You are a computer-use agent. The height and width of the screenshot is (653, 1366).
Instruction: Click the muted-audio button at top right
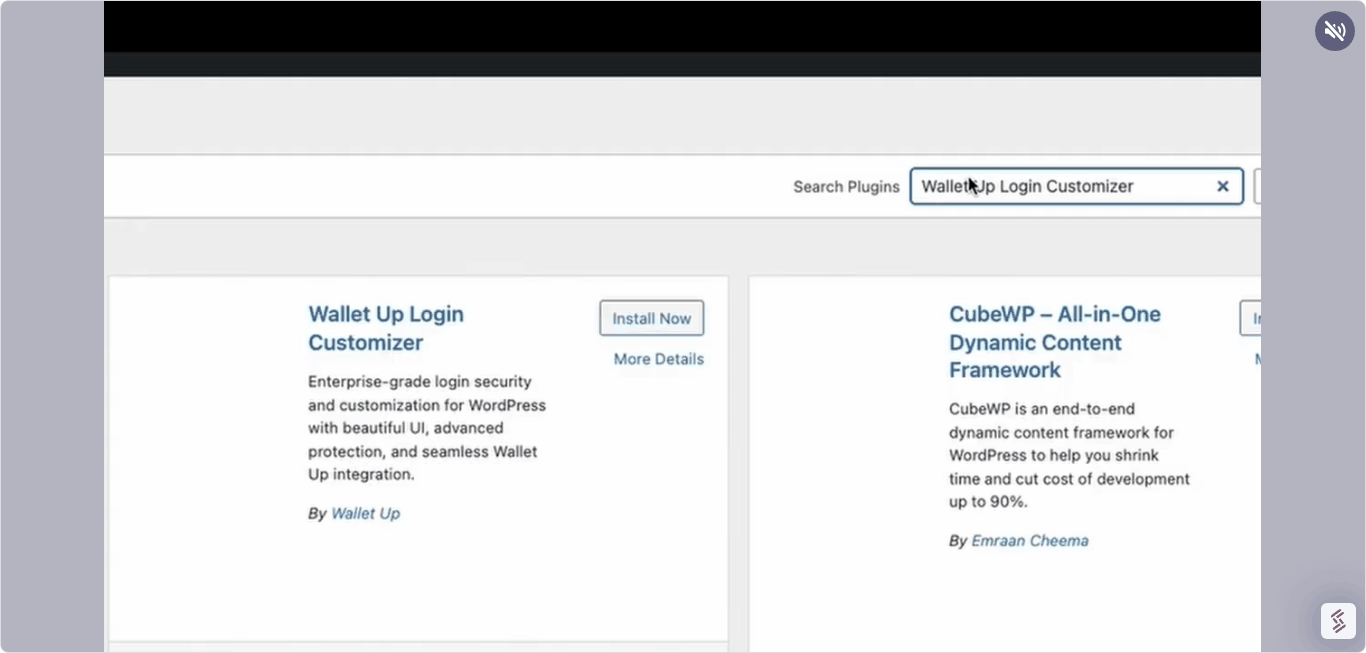(1335, 30)
